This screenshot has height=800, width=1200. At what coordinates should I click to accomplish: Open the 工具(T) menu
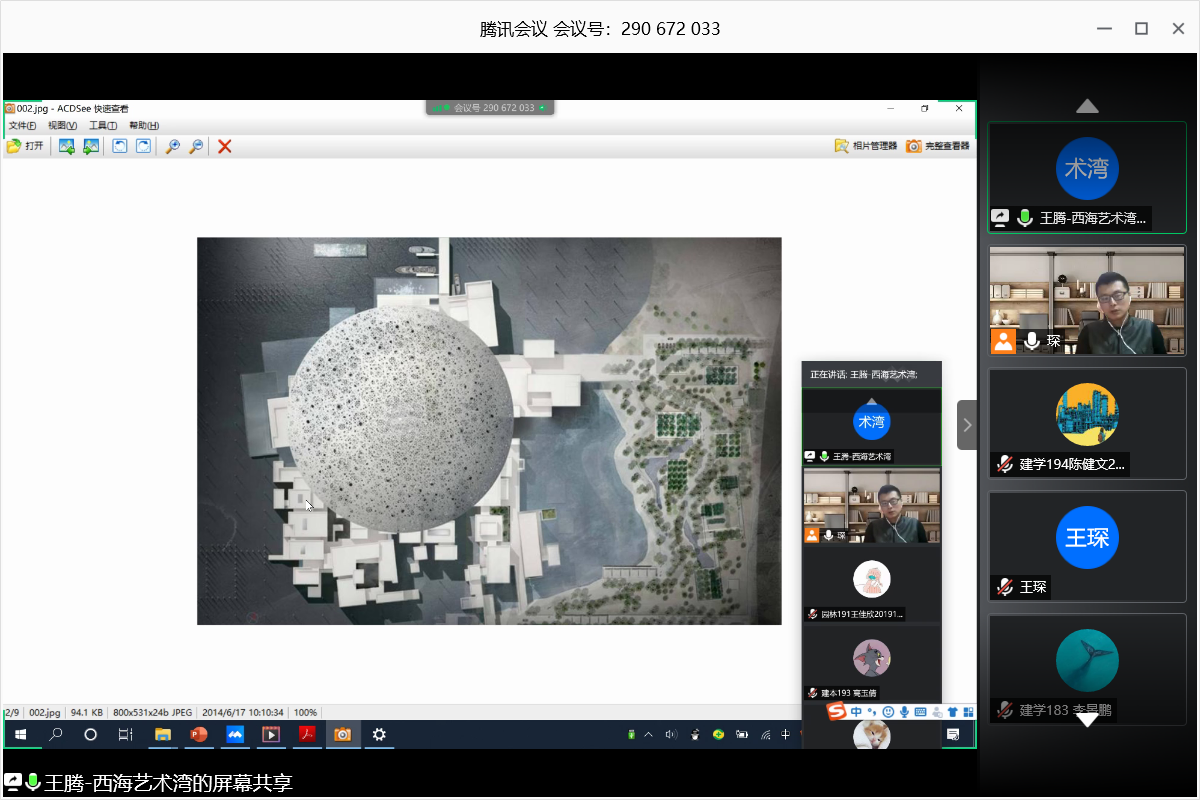pos(103,125)
